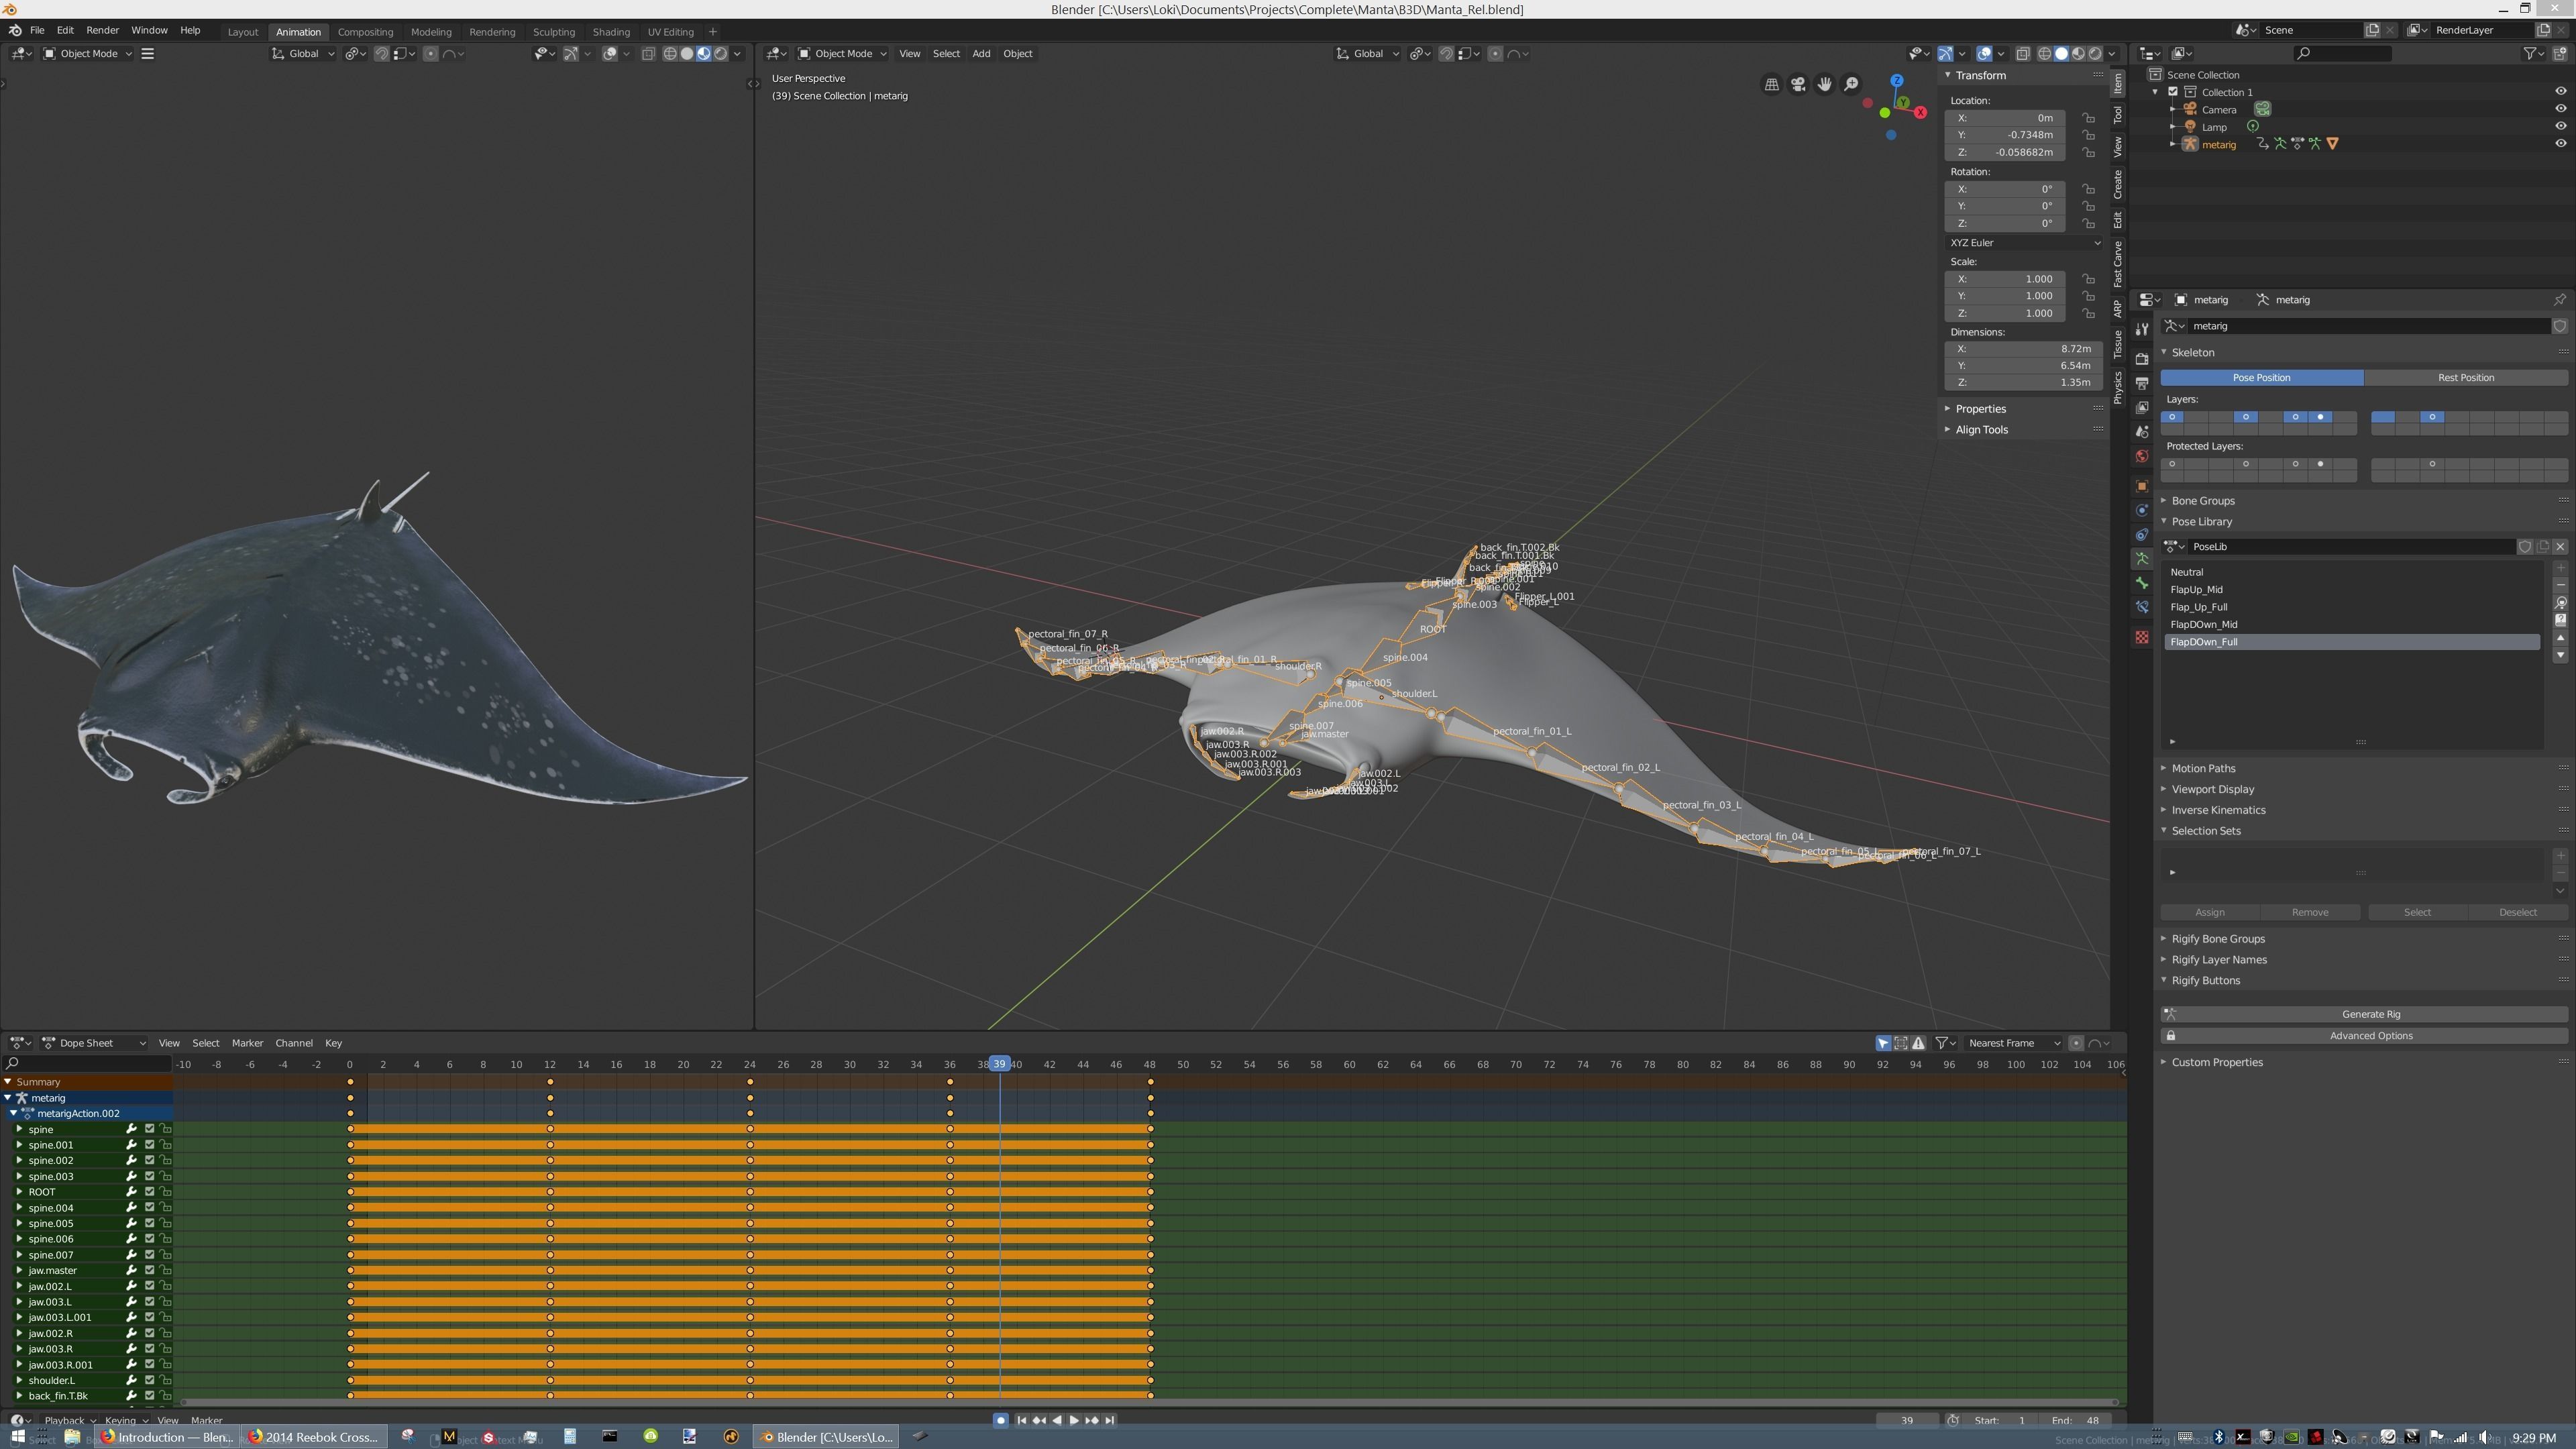Toggle perspective/orthographic grid view icon

(1772, 85)
